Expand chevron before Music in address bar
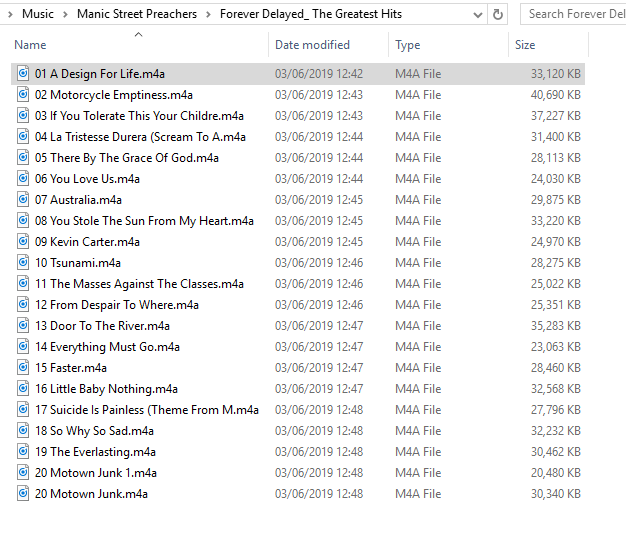The image size is (626, 539). coord(10,14)
